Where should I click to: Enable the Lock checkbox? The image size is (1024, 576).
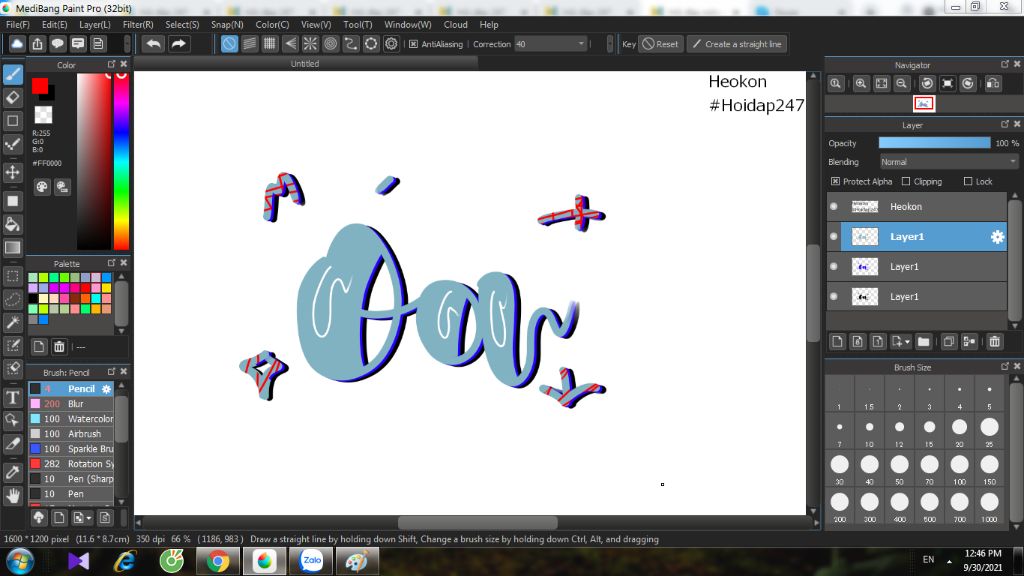968,182
